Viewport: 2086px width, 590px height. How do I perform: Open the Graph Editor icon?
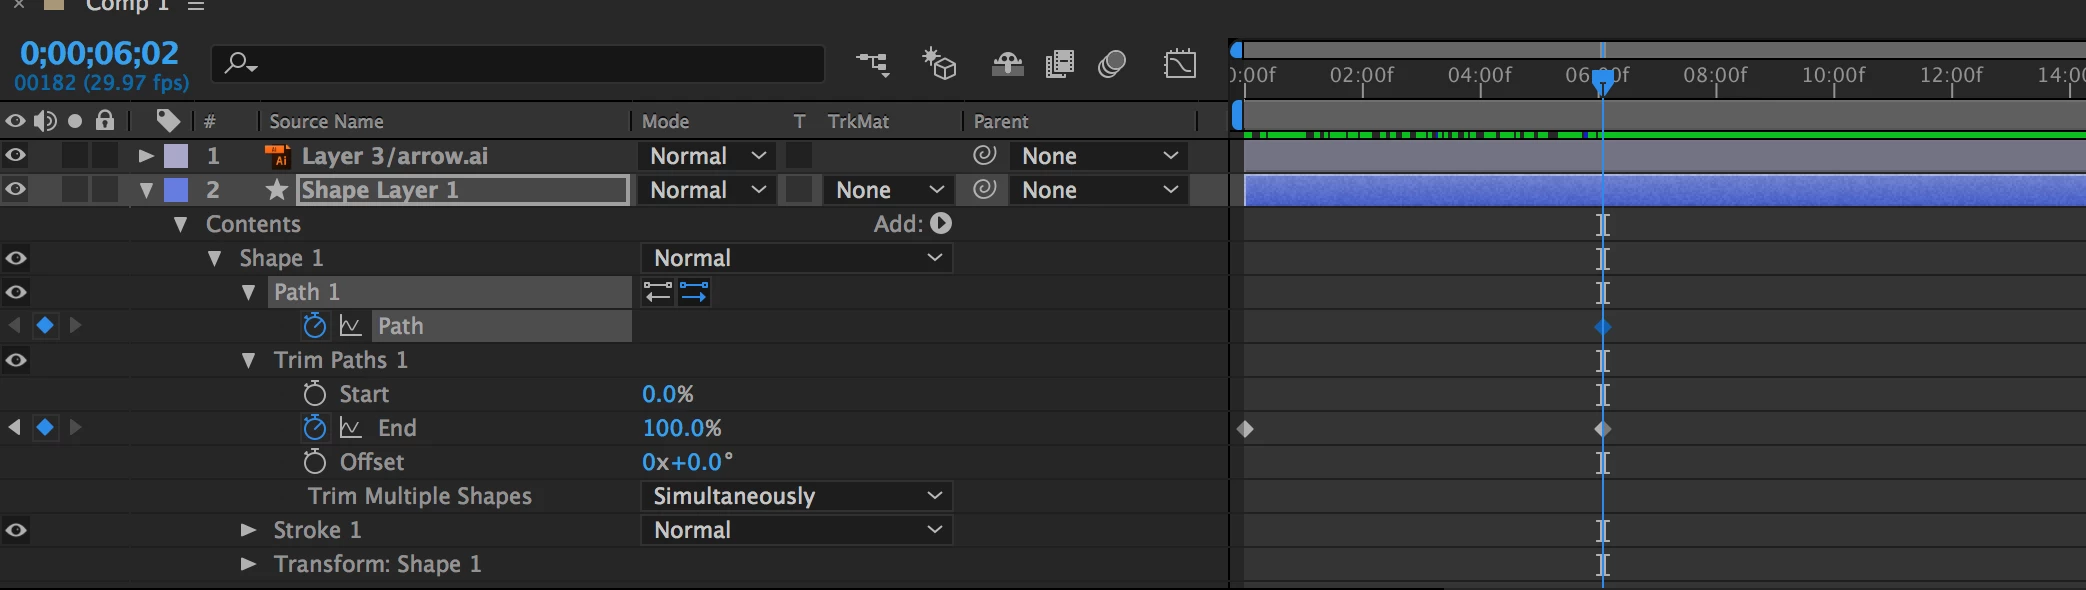pyautogui.click(x=1180, y=64)
